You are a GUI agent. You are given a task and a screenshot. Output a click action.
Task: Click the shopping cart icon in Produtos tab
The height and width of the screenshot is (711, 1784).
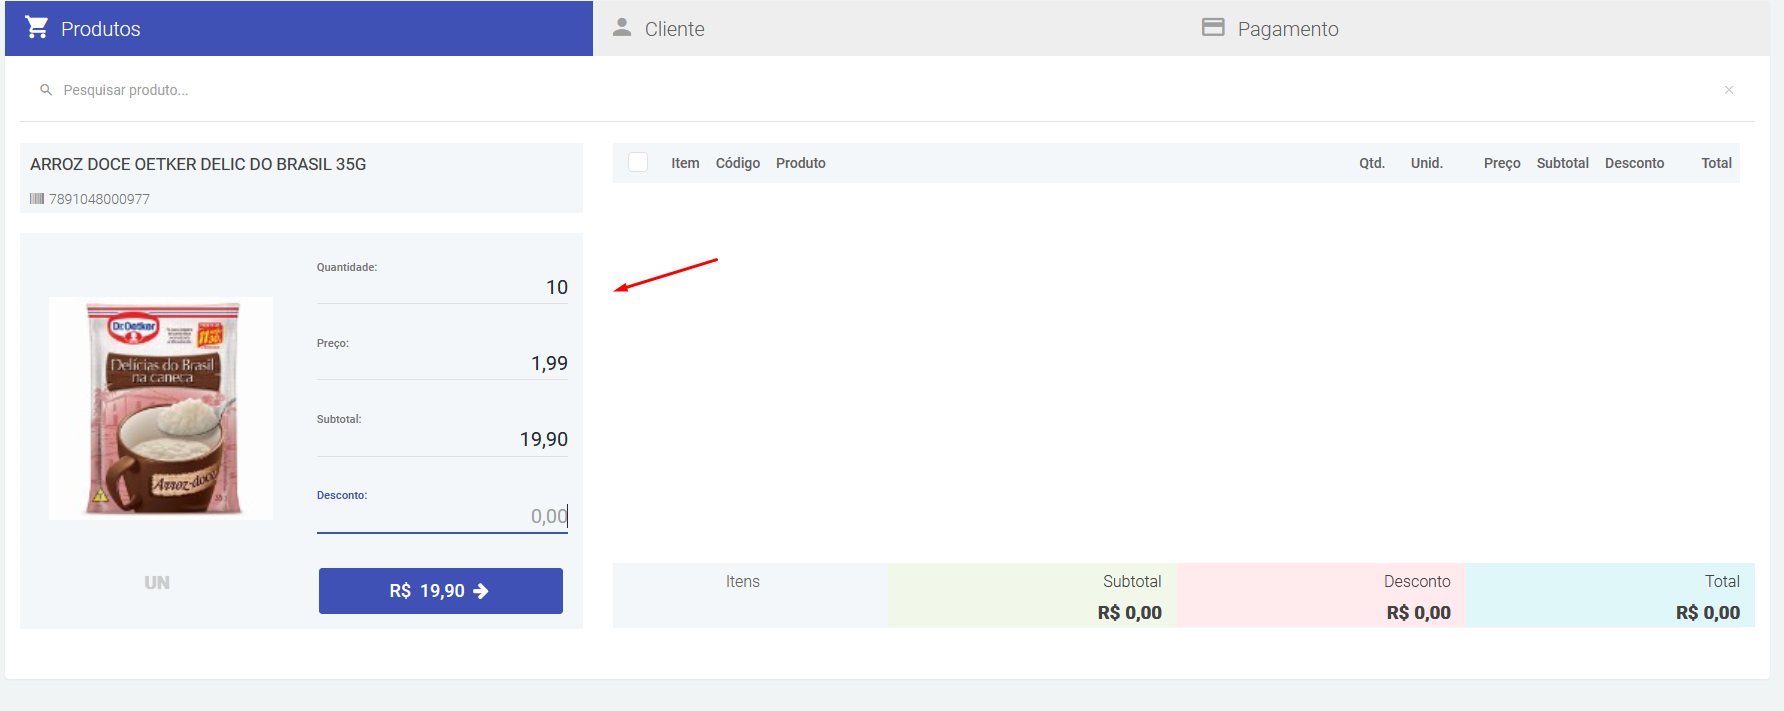[37, 27]
